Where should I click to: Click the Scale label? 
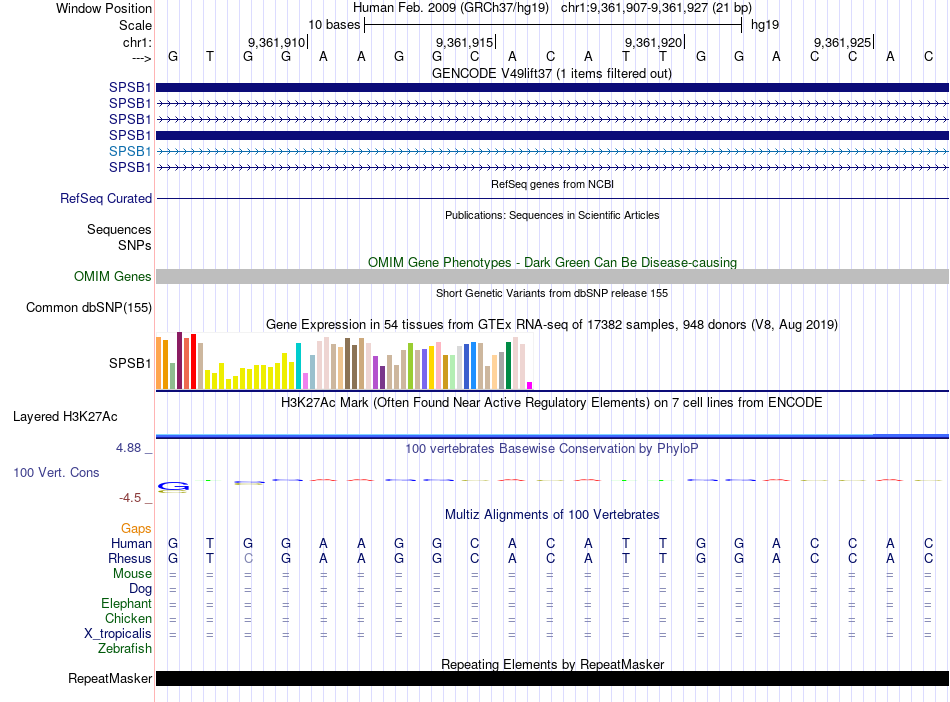(x=135, y=25)
